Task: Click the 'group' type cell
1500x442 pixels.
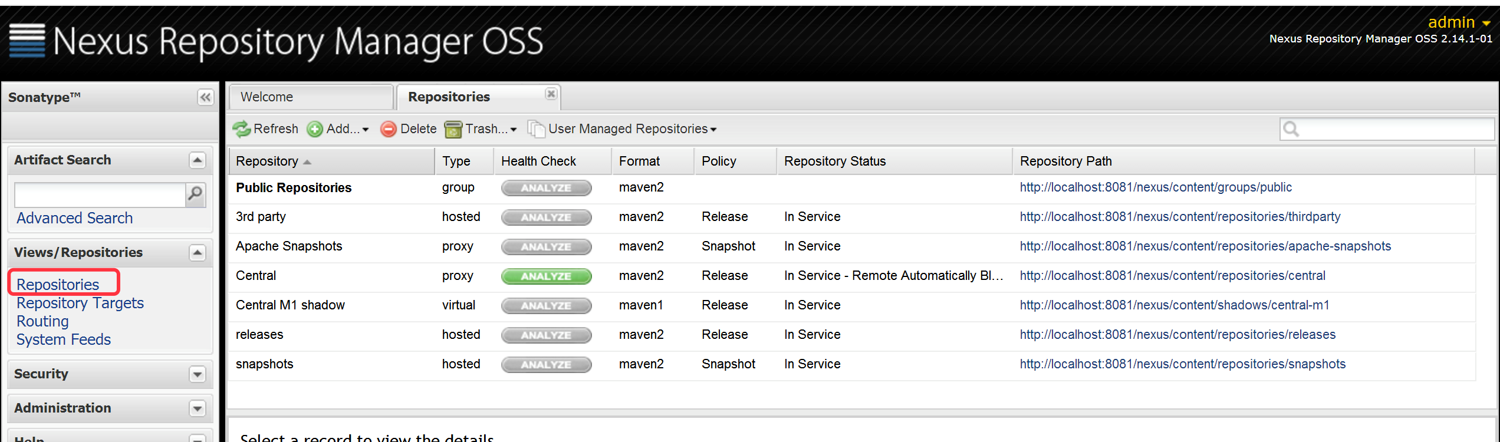Action: [x=458, y=188]
